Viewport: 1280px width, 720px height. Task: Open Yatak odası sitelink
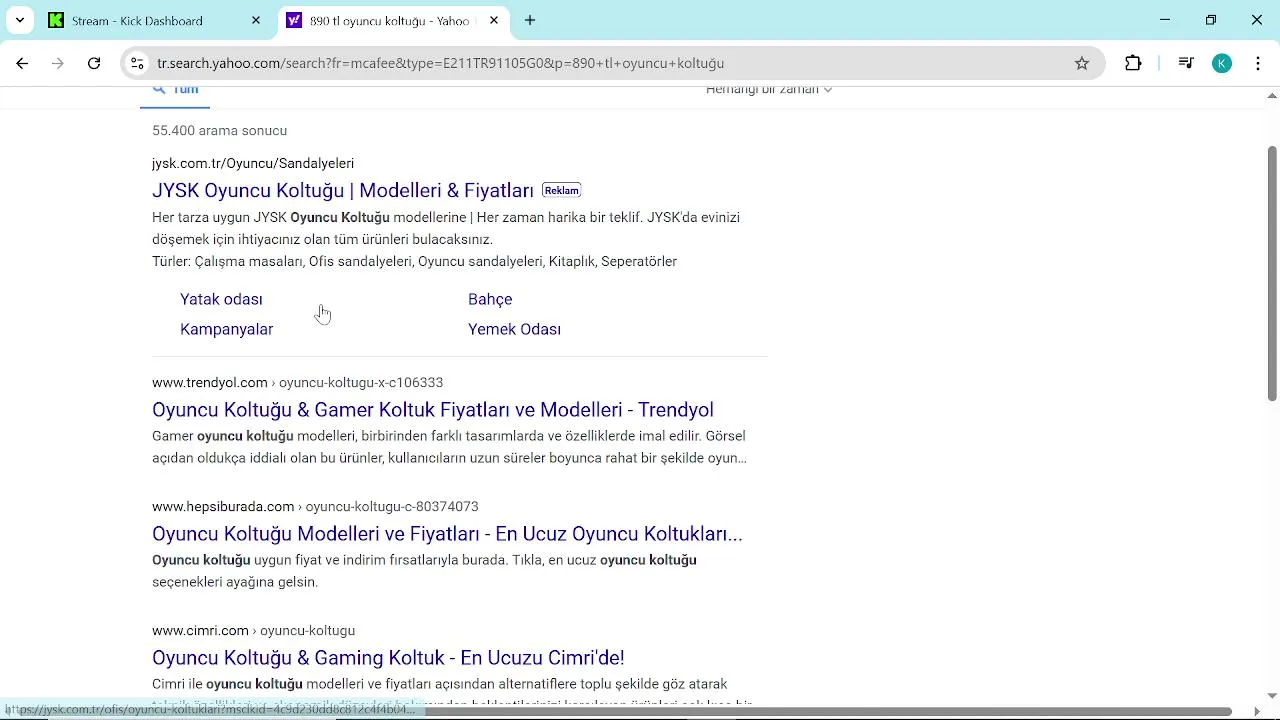click(x=221, y=299)
